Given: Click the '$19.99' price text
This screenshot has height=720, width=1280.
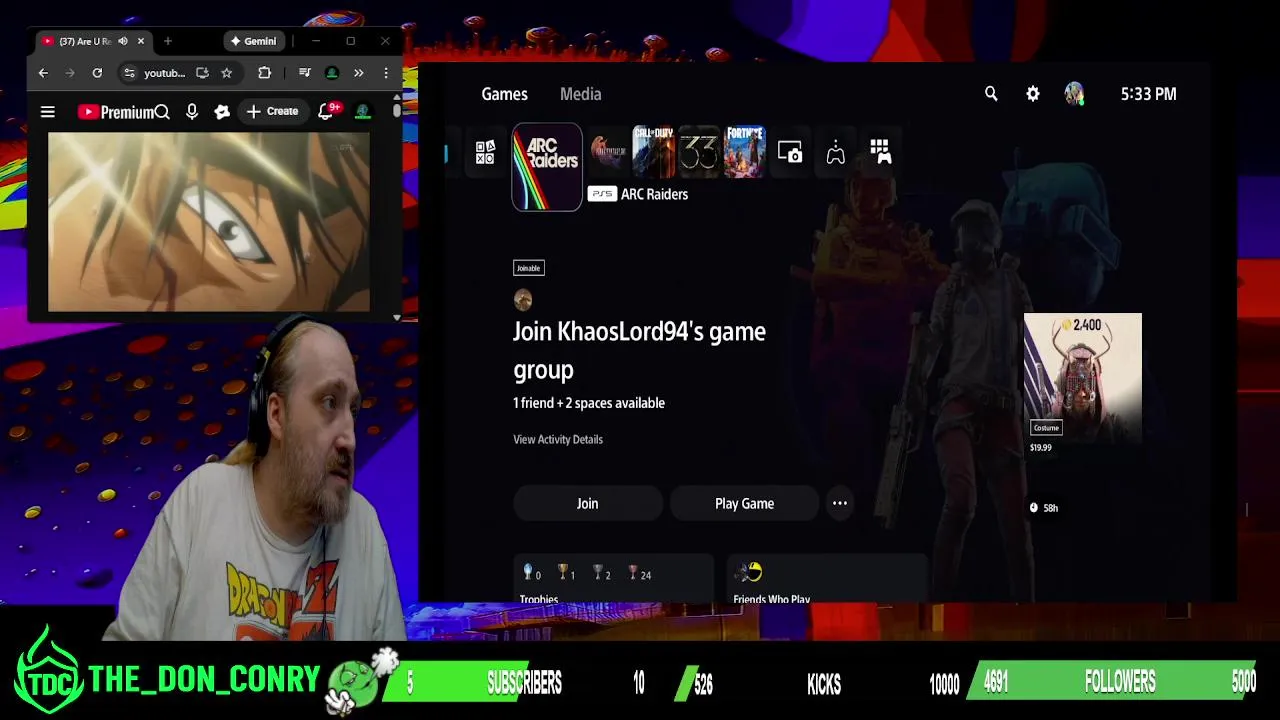Looking at the screenshot, I should click(x=1041, y=448).
